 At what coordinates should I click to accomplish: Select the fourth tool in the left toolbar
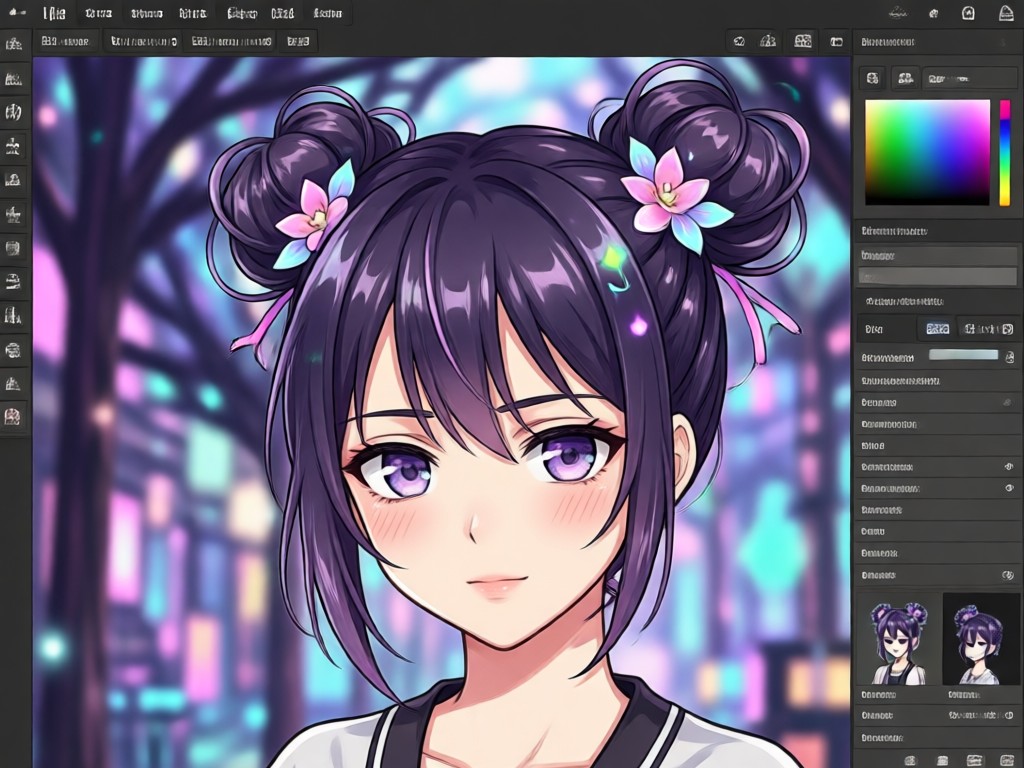tap(13, 146)
